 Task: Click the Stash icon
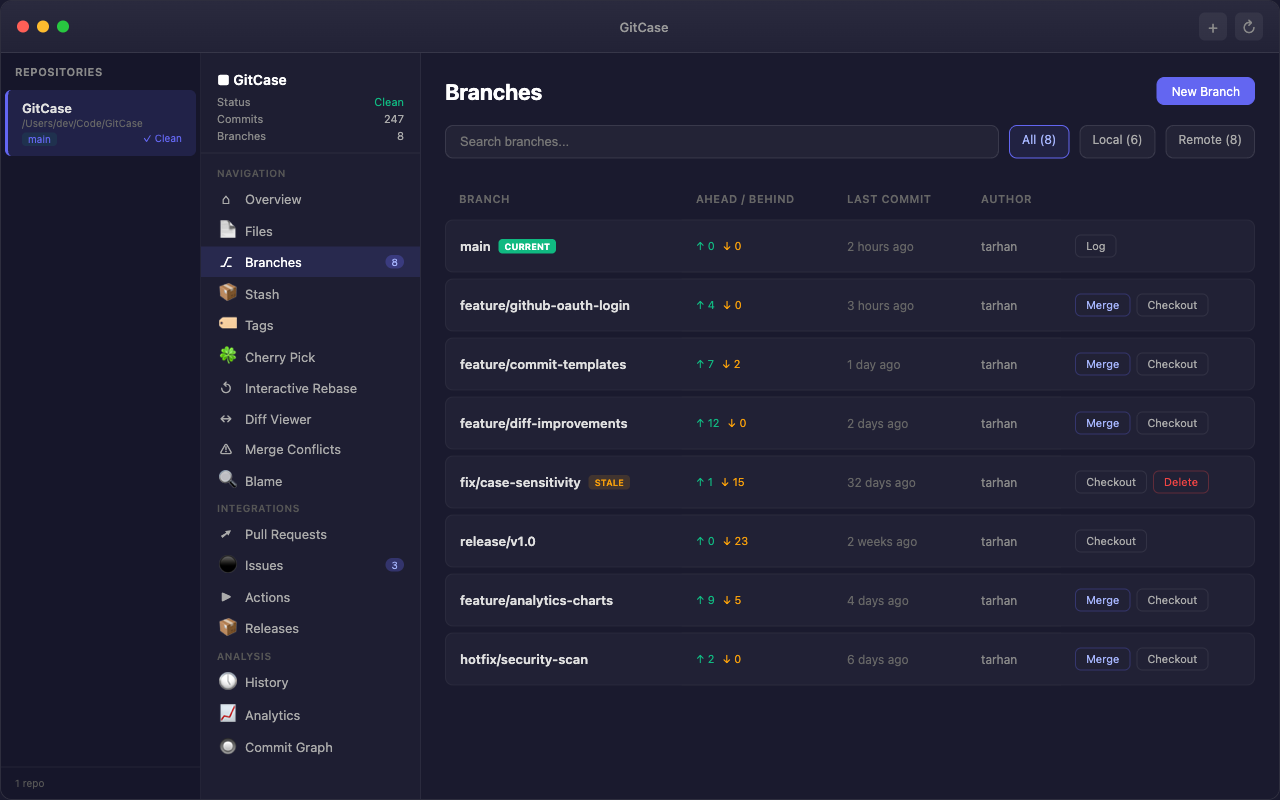(228, 293)
